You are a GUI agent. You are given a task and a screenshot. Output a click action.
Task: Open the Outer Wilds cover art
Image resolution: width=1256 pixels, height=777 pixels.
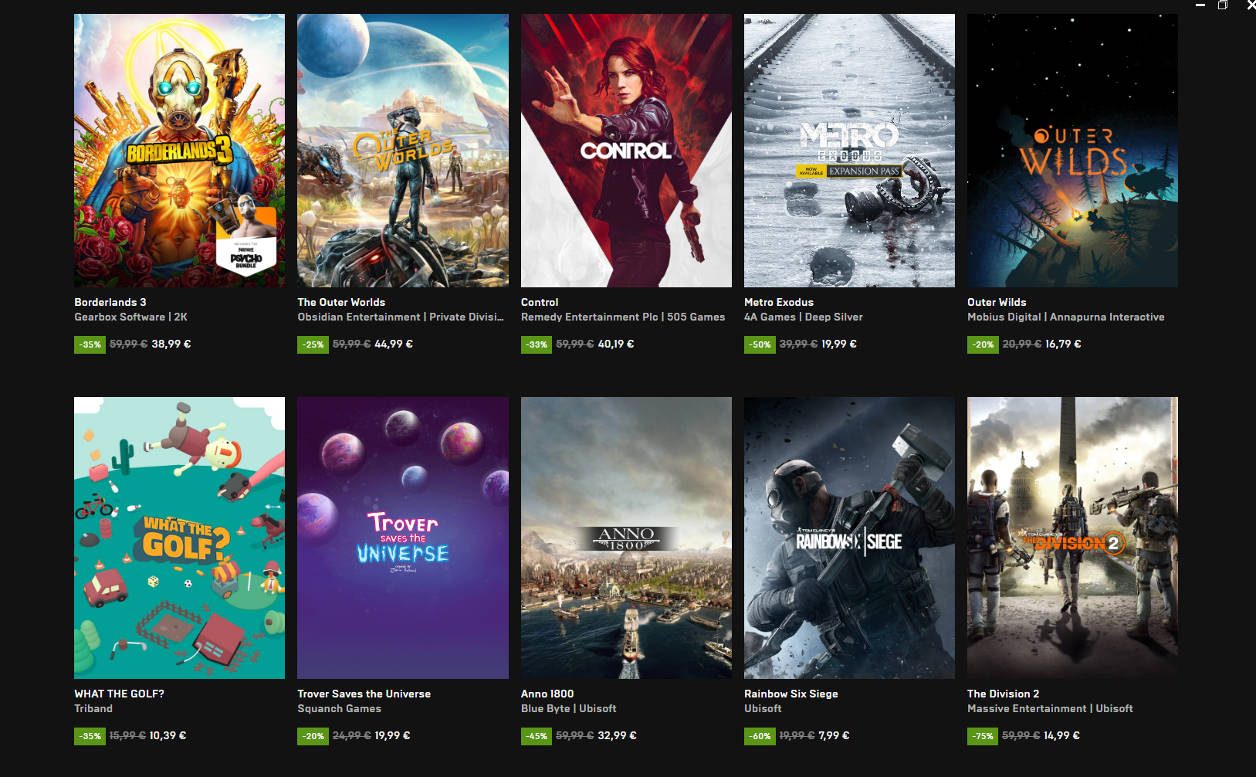[x=1072, y=150]
